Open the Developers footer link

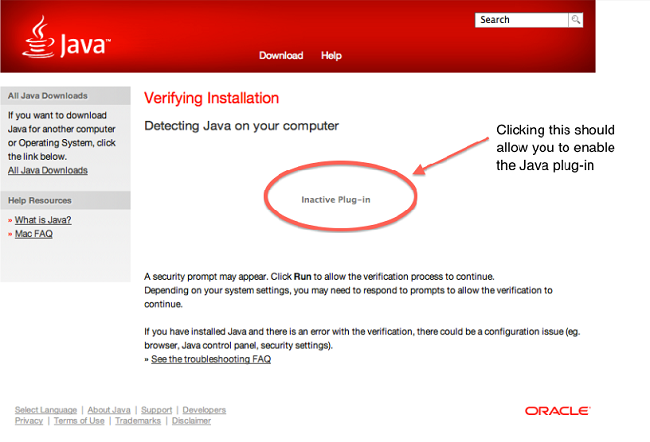(x=204, y=410)
